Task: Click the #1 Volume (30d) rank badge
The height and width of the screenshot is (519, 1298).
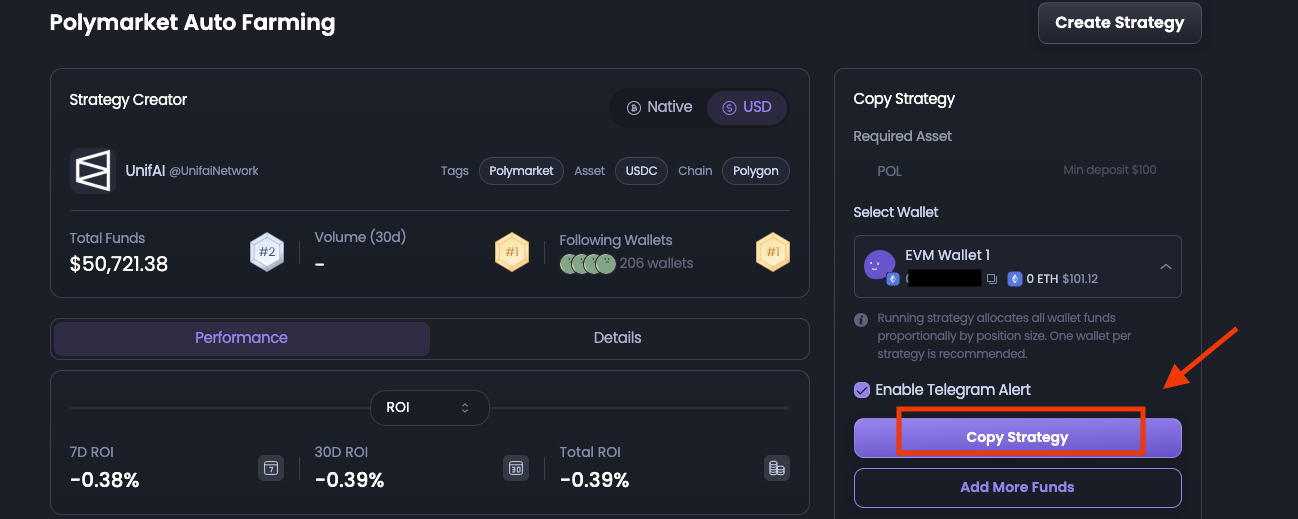Action: pos(511,253)
